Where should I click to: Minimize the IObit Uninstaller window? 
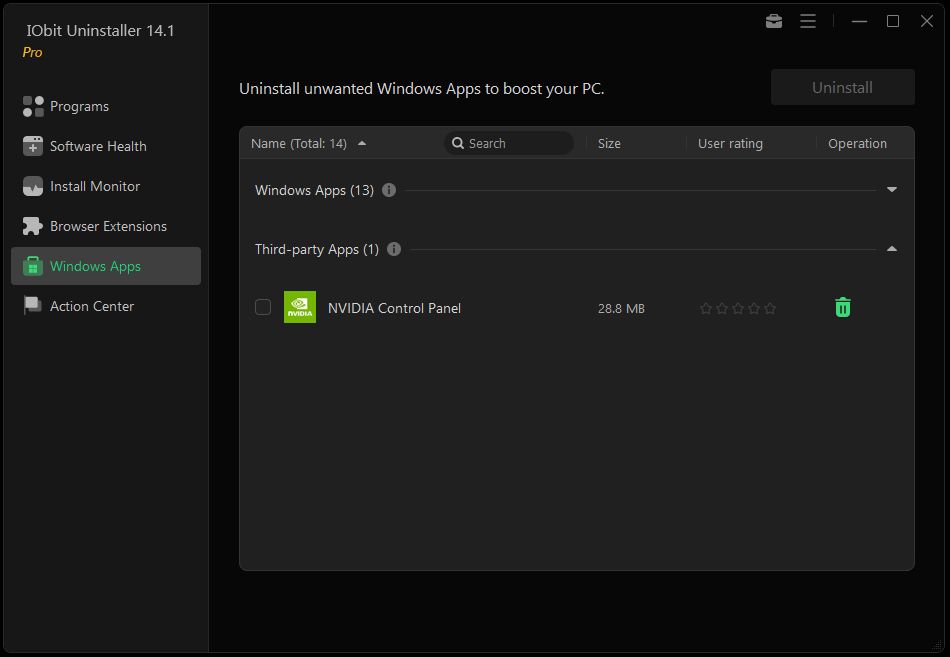pyautogui.click(x=859, y=21)
